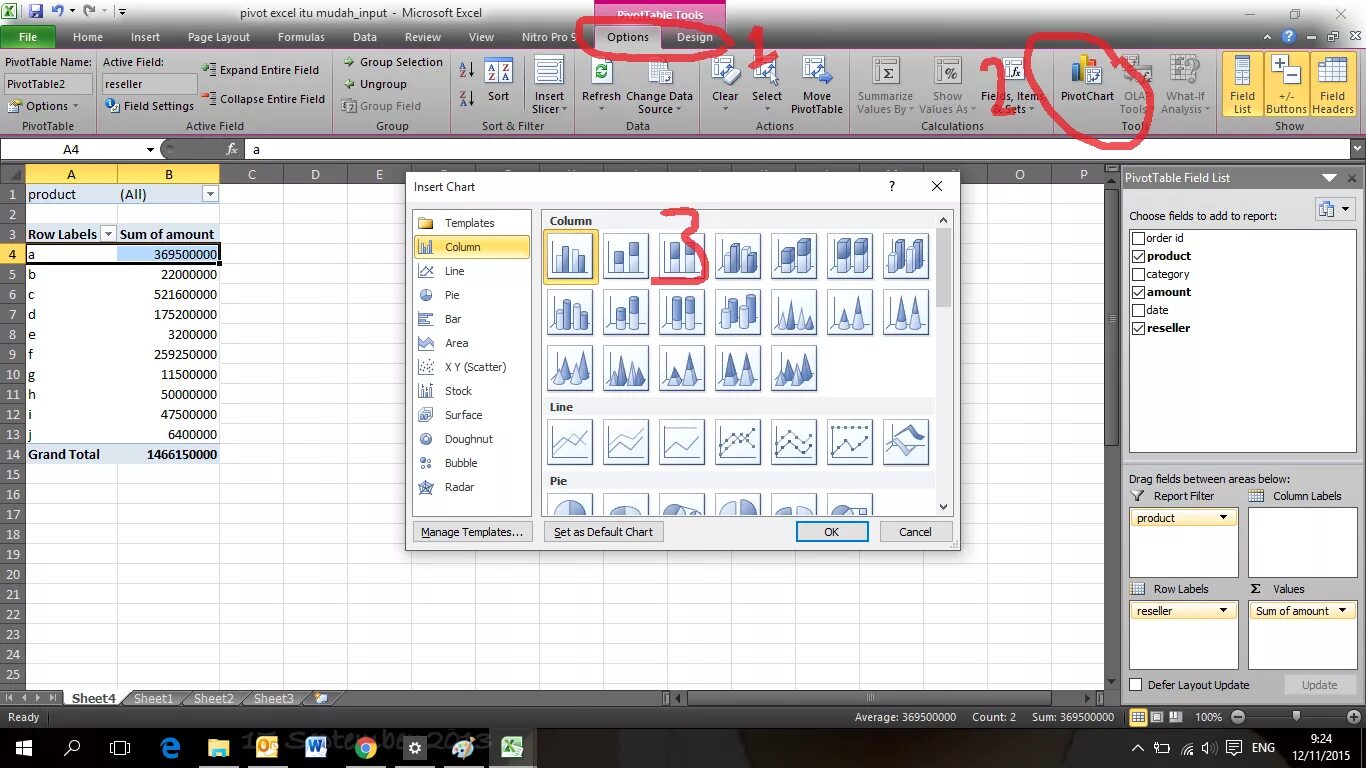
Task: Click the PivotChart tool
Action: coord(1087,80)
